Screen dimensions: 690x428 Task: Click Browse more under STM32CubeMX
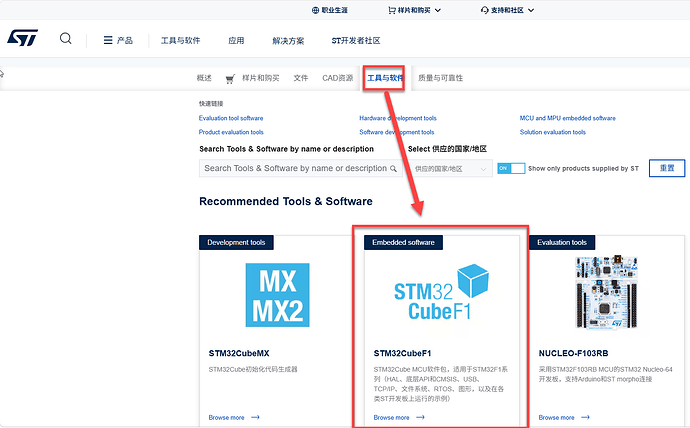[x=226, y=417]
